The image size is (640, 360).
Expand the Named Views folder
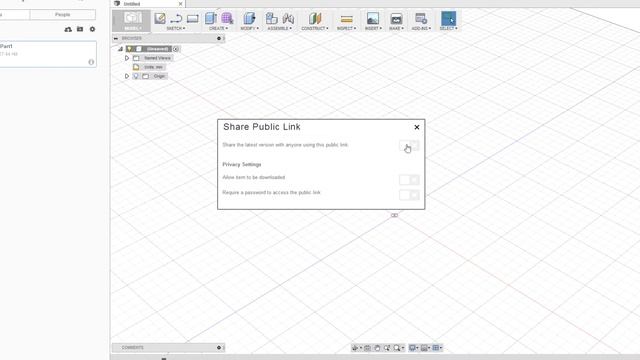click(127, 58)
